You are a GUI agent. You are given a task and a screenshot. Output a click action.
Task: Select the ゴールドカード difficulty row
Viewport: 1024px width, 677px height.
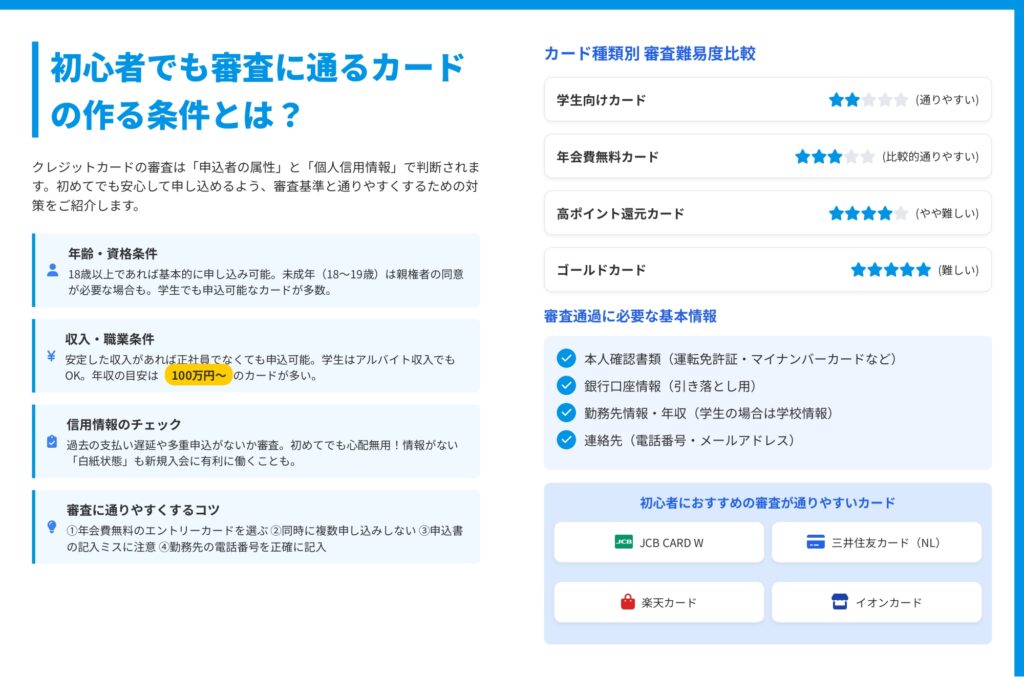pos(767,270)
